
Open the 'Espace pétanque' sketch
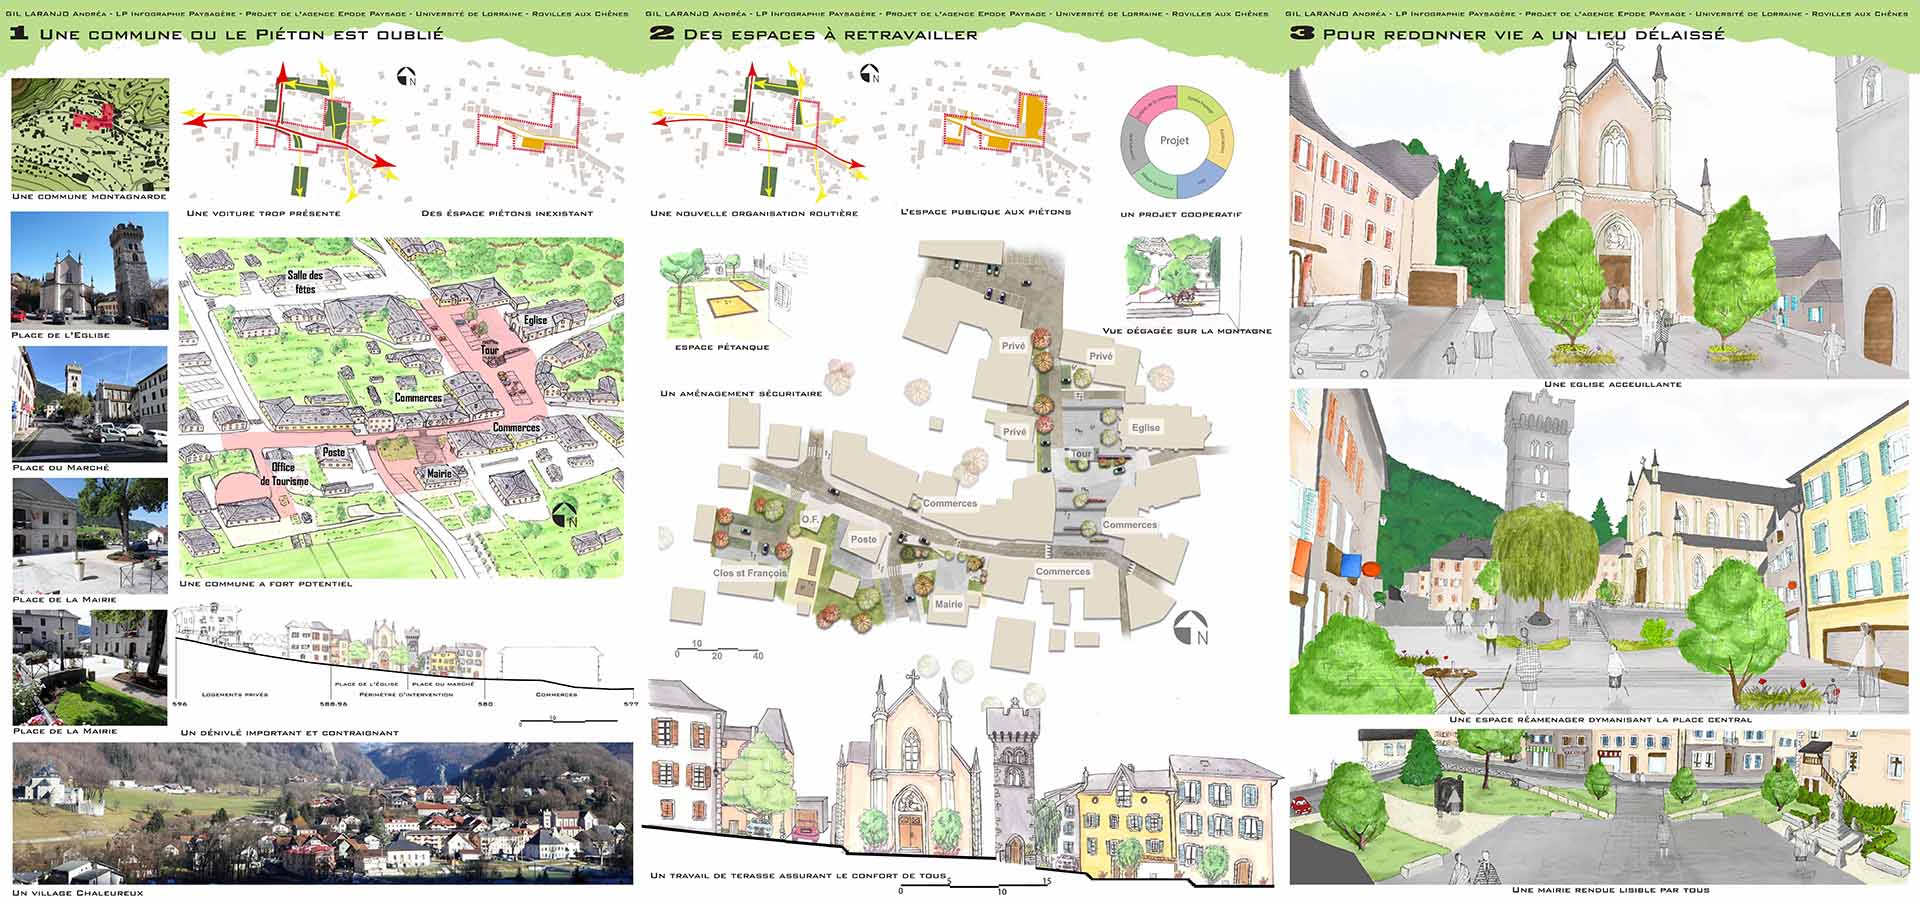pyautogui.click(x=722, y=294)
